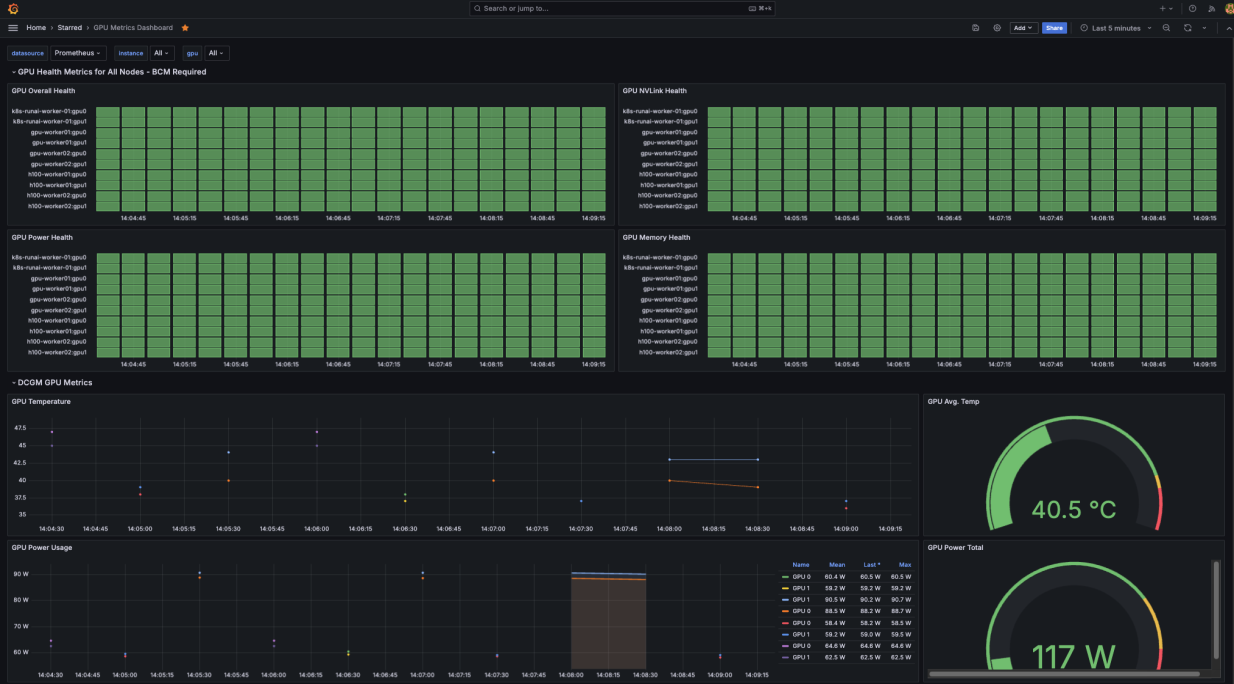Toggle GPU 0 series with 88.5 W mean

point(802,611)
